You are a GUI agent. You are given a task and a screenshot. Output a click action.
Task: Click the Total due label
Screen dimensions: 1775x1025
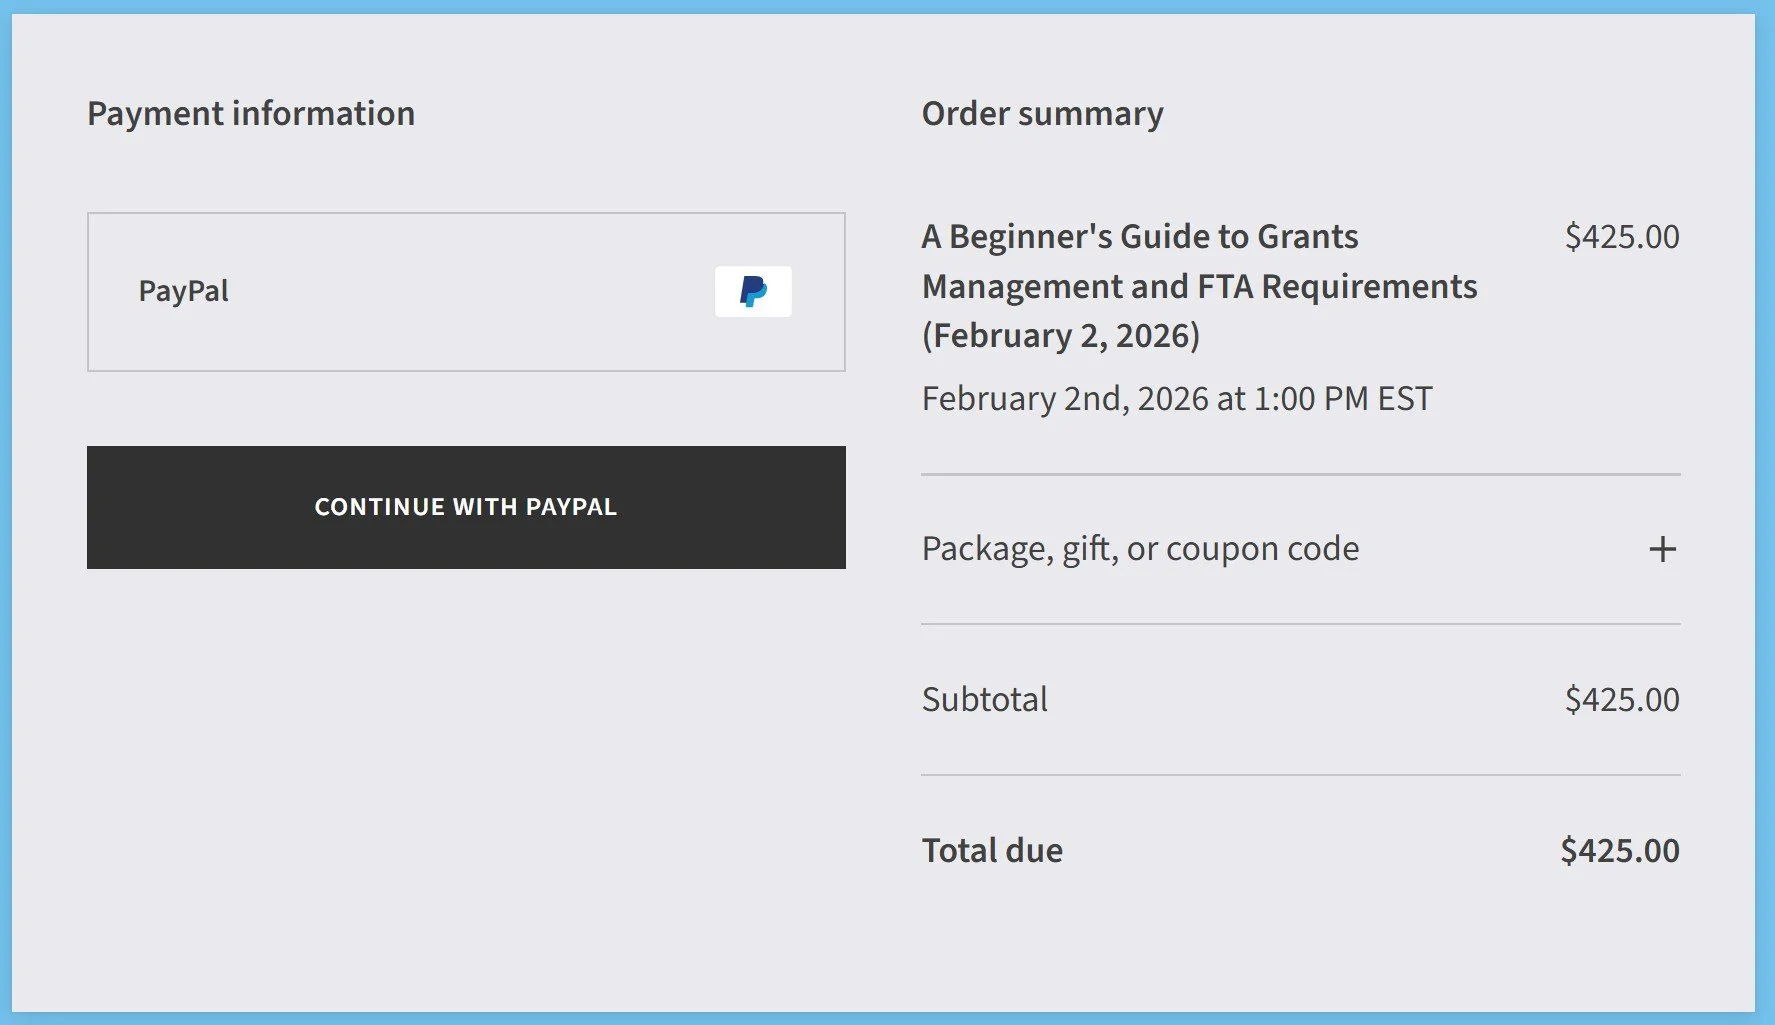(992, 850)
